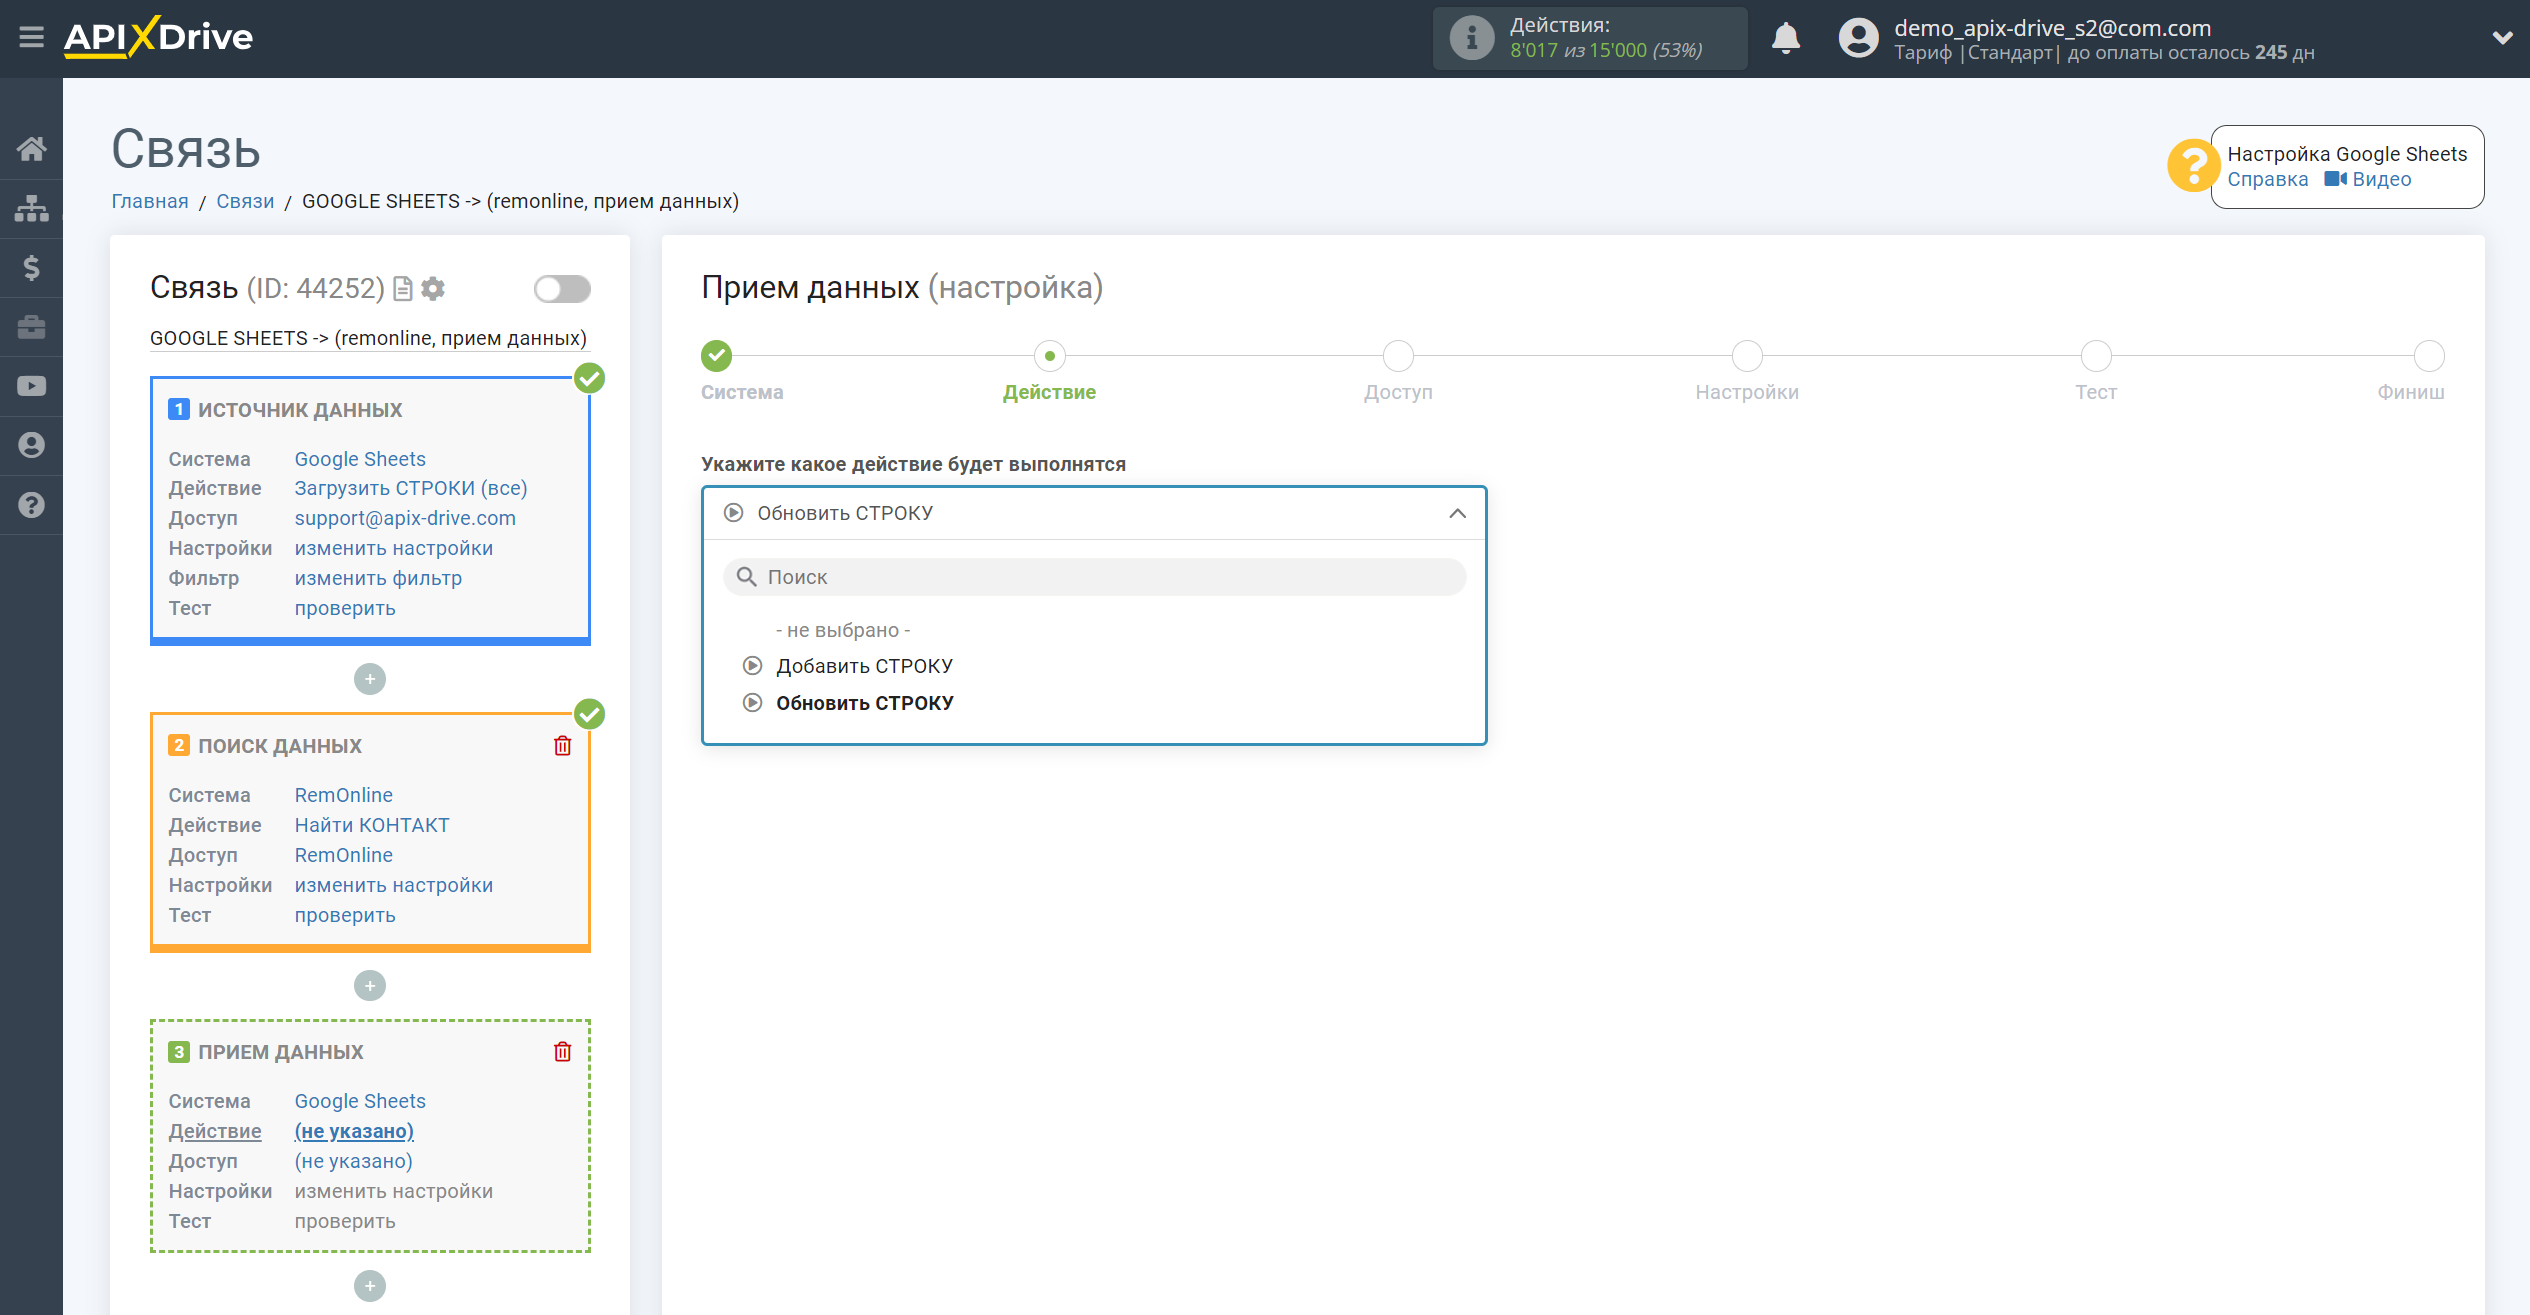
Task: Click the actions info icon
Action: (1471, 38)
